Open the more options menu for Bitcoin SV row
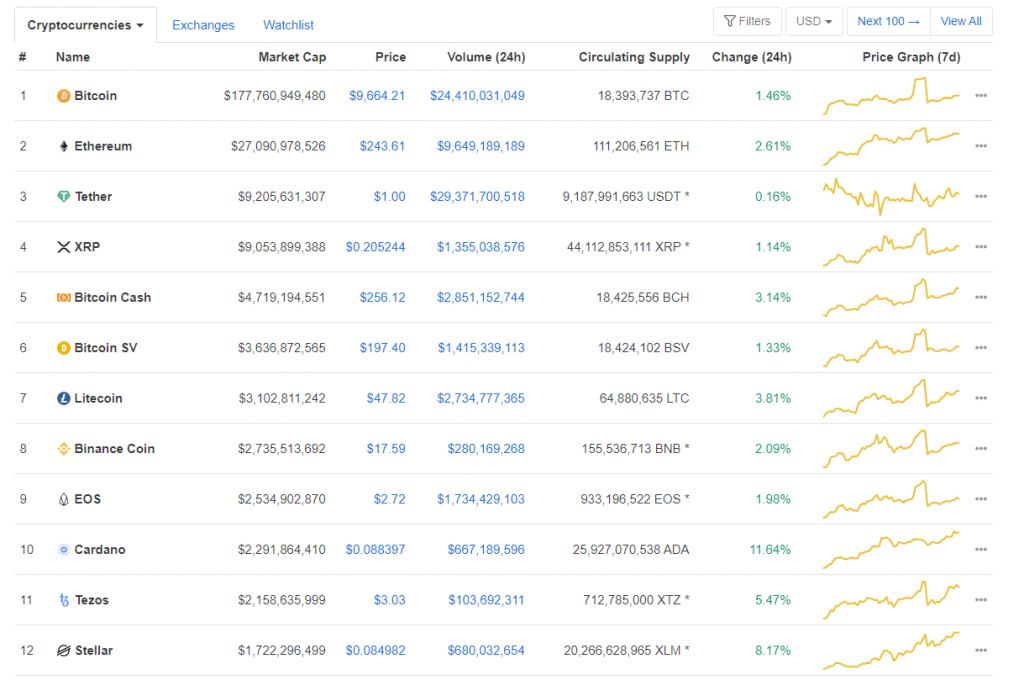 pyautogui.click(x=980, y=348)
